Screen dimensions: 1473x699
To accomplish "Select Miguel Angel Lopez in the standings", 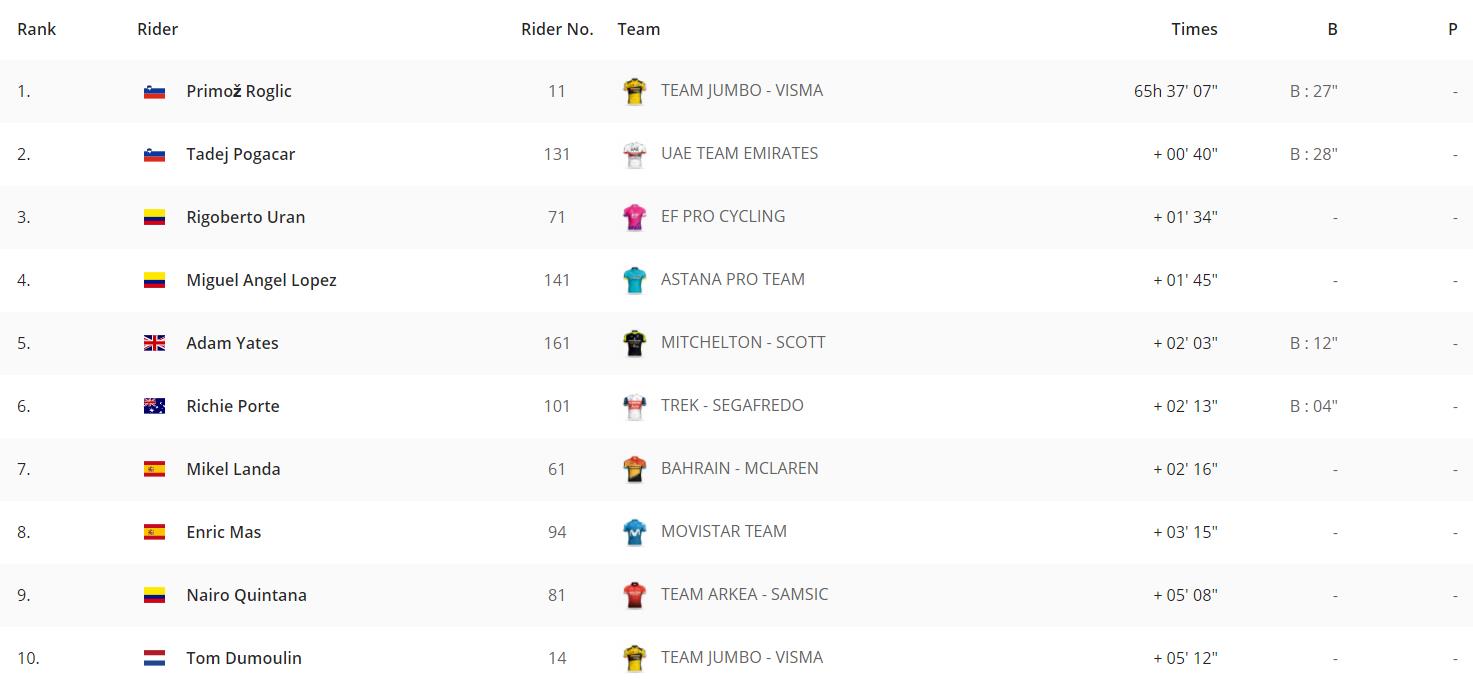I will [x=262, y=280].
